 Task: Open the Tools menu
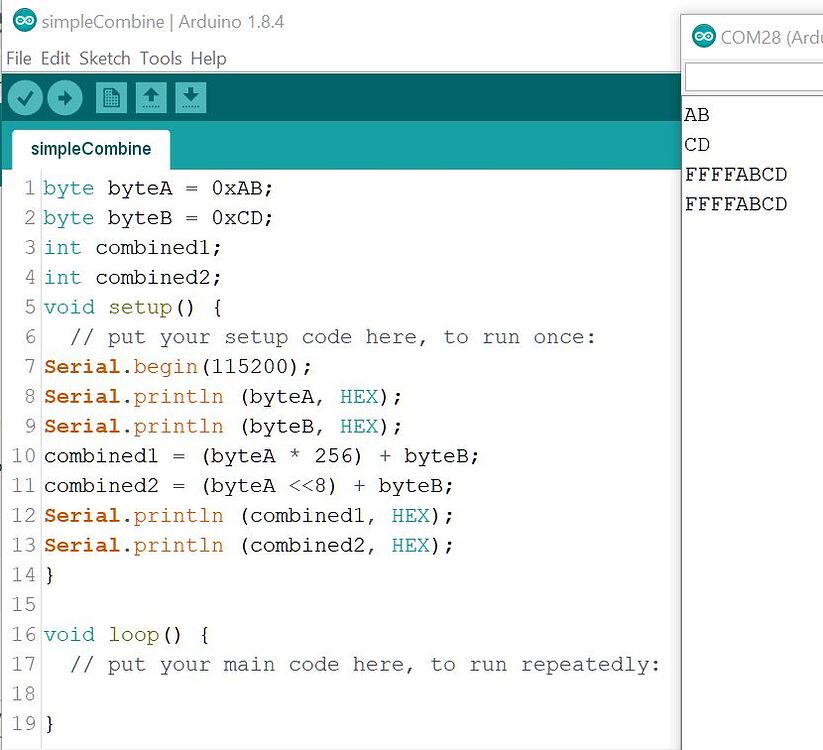pos(161,59)
